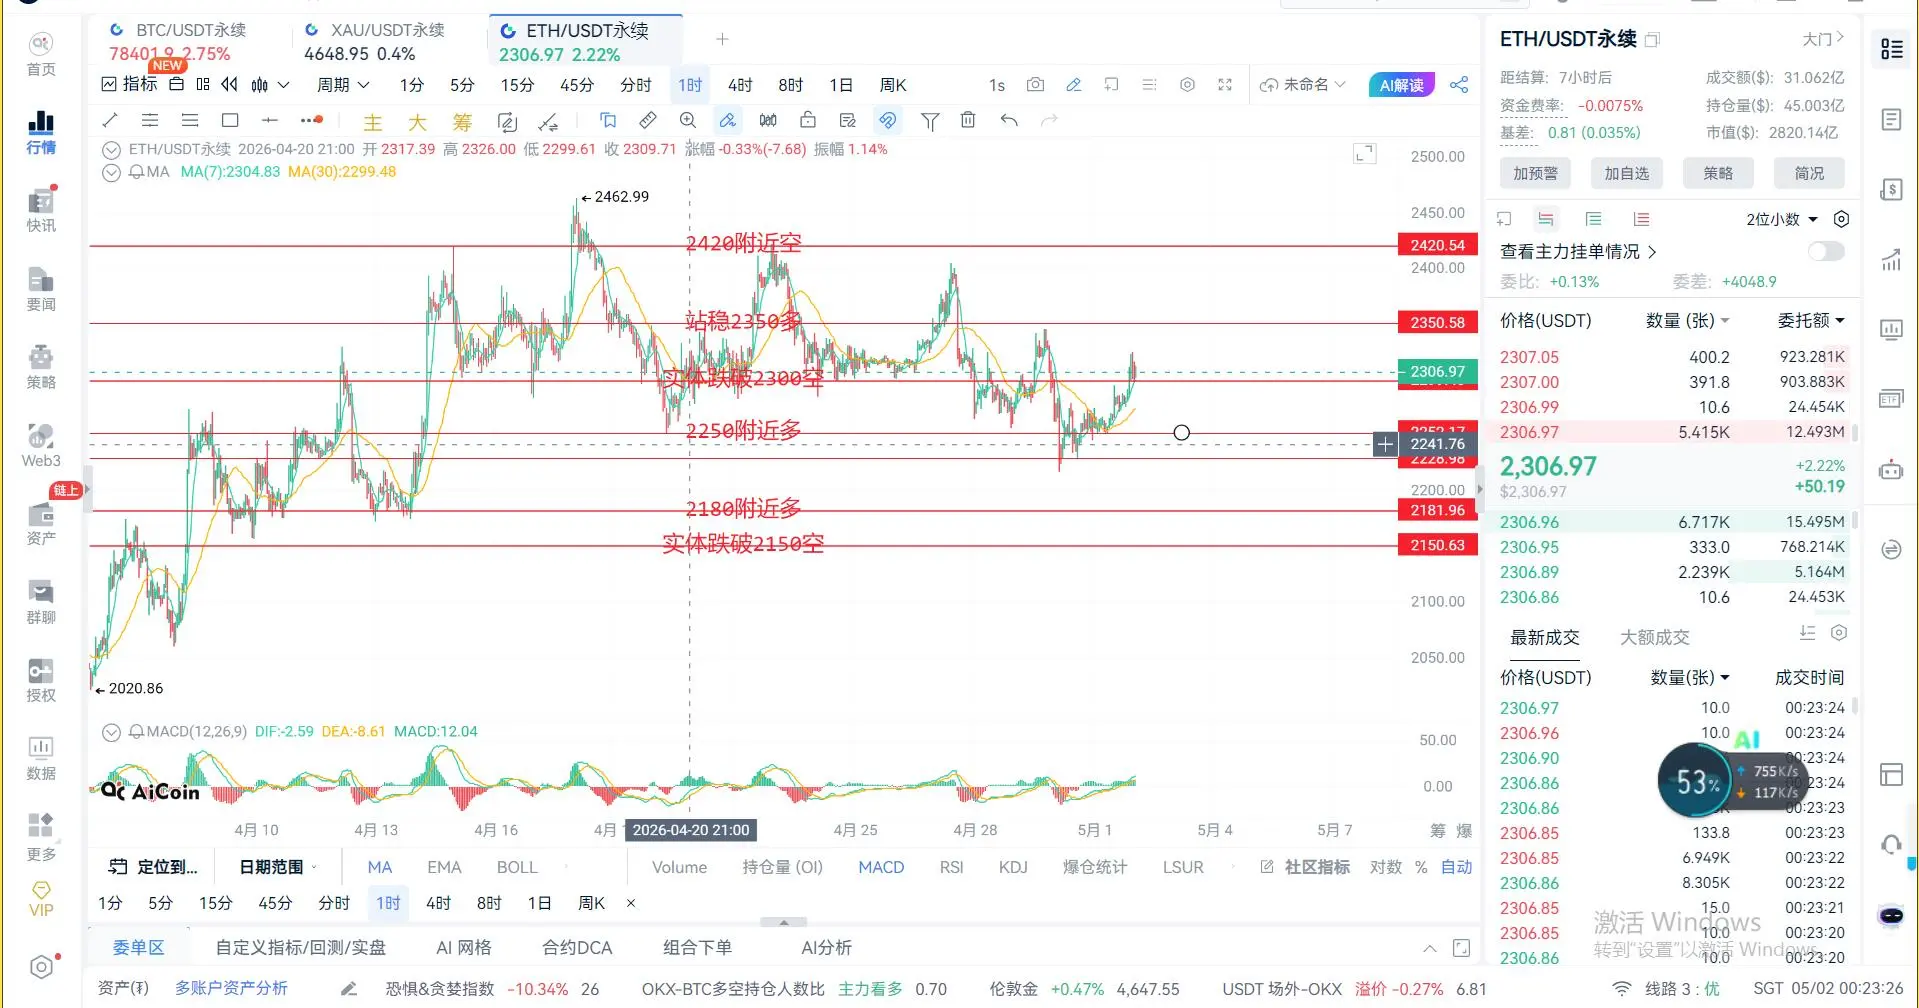1919x1008 pixels.
Task: Click the 策略 button in the right panel
Action: tap(1718, 173)
